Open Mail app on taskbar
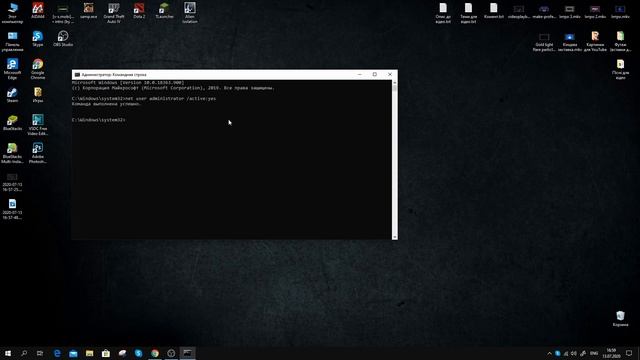This screenshot has width=640, height=360. [x=73, y=353]
